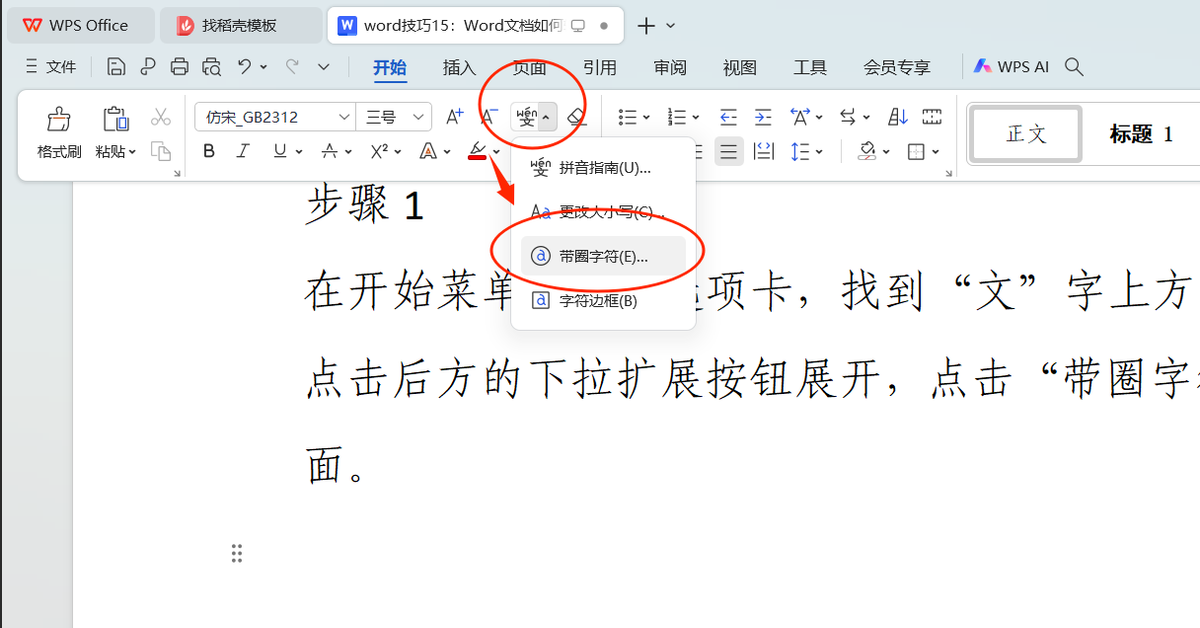Open the Print Preview icon
The width and height of the screenshot is (1200, 628).
coord(211,67)
